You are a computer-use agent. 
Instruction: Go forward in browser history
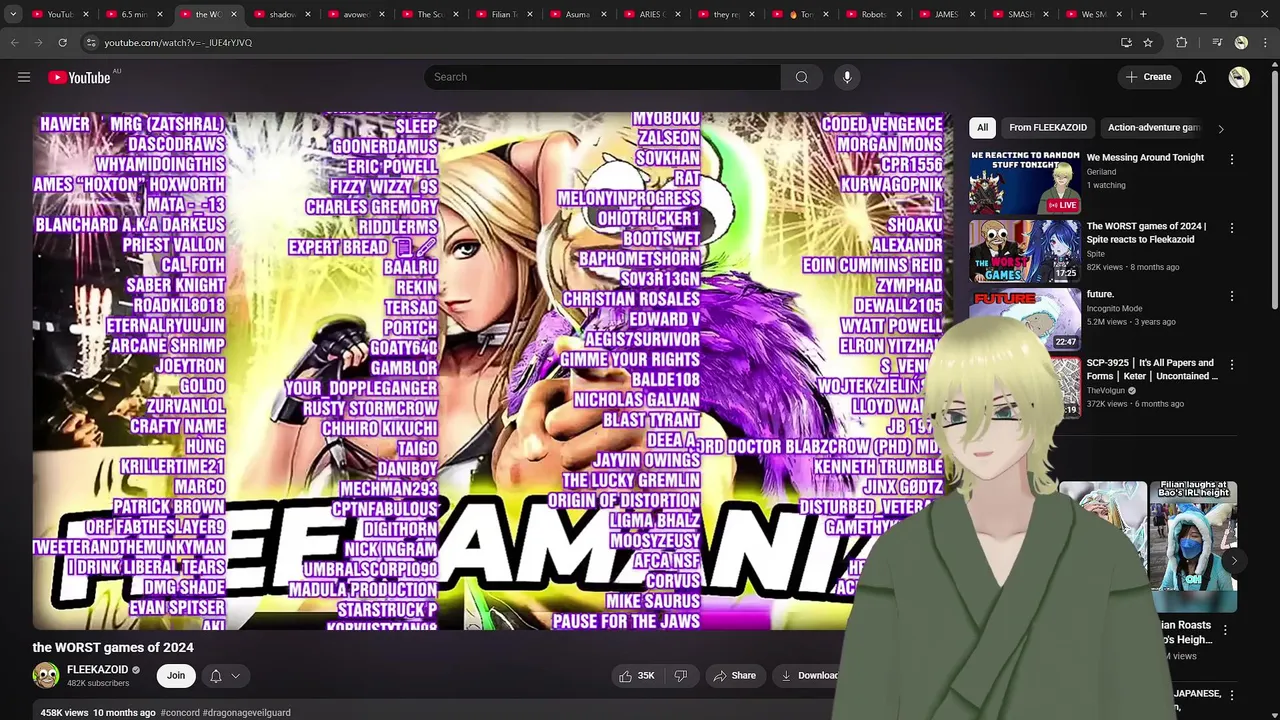click(38, 42)
